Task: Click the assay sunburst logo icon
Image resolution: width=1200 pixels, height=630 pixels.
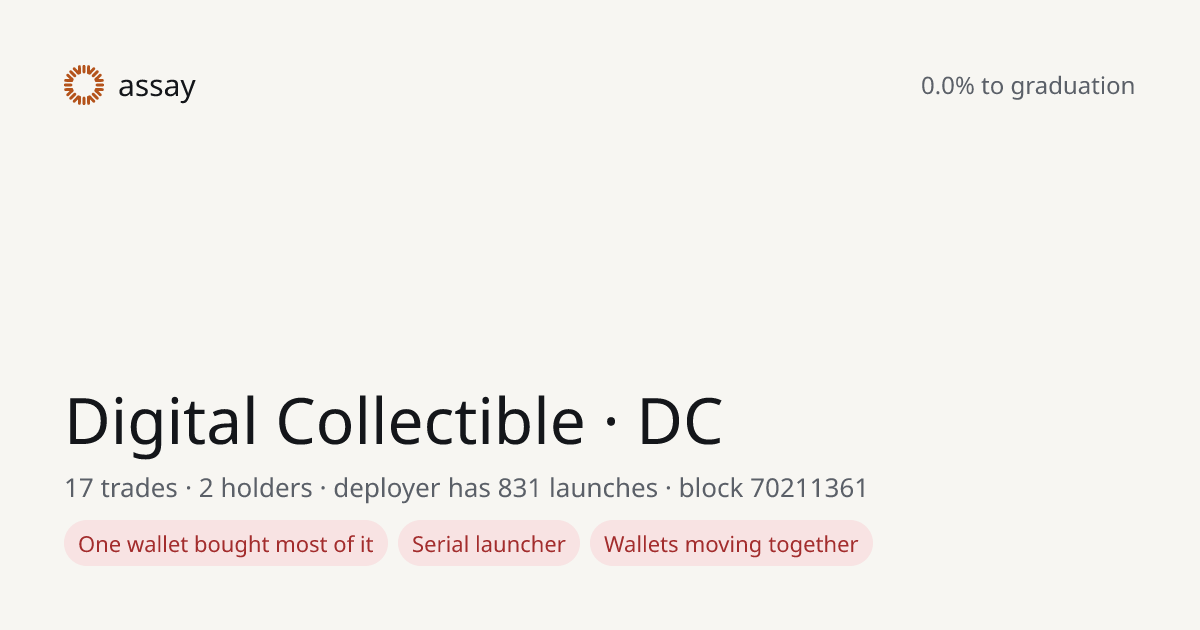Action: [x=84, y=85]
